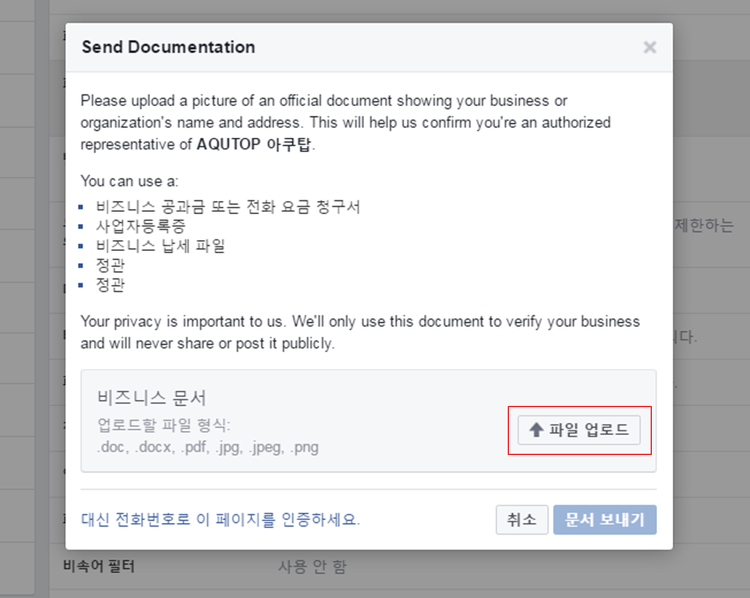Select the 비즈니스 납세 파일 list item
750x598 pixels.
160,246
